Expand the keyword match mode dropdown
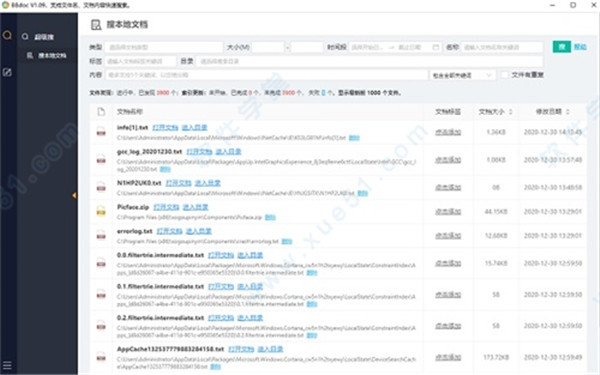This screenshot has width=600, height=375. pos(463,75)
